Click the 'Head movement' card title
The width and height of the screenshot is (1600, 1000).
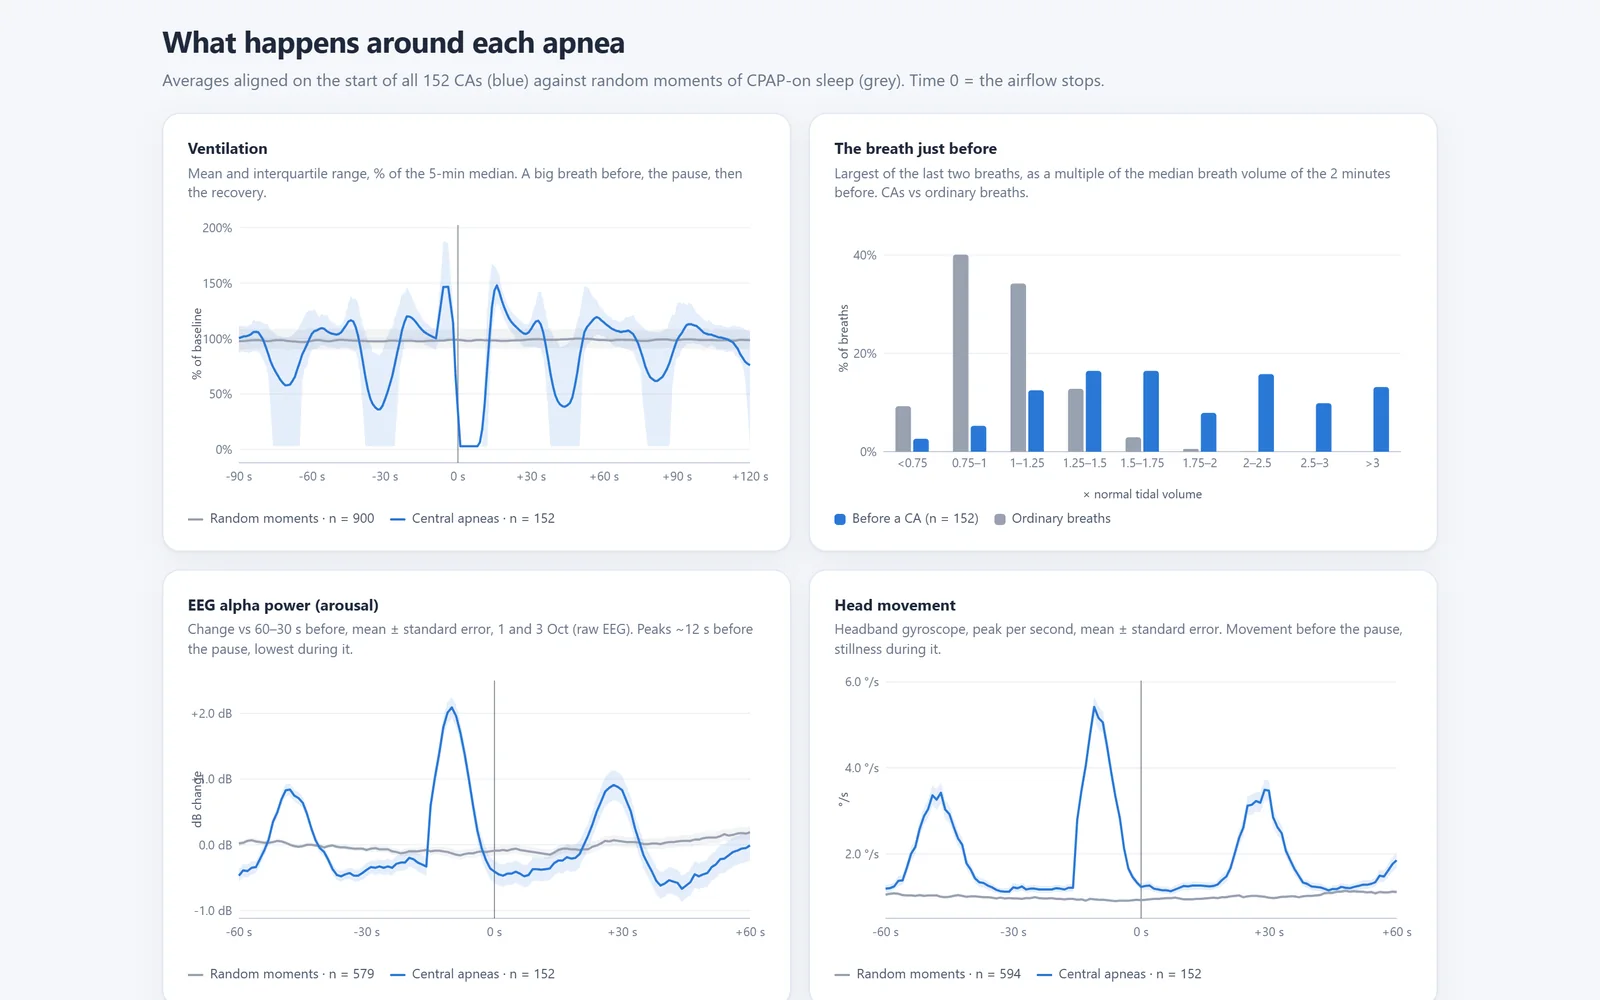895,605
